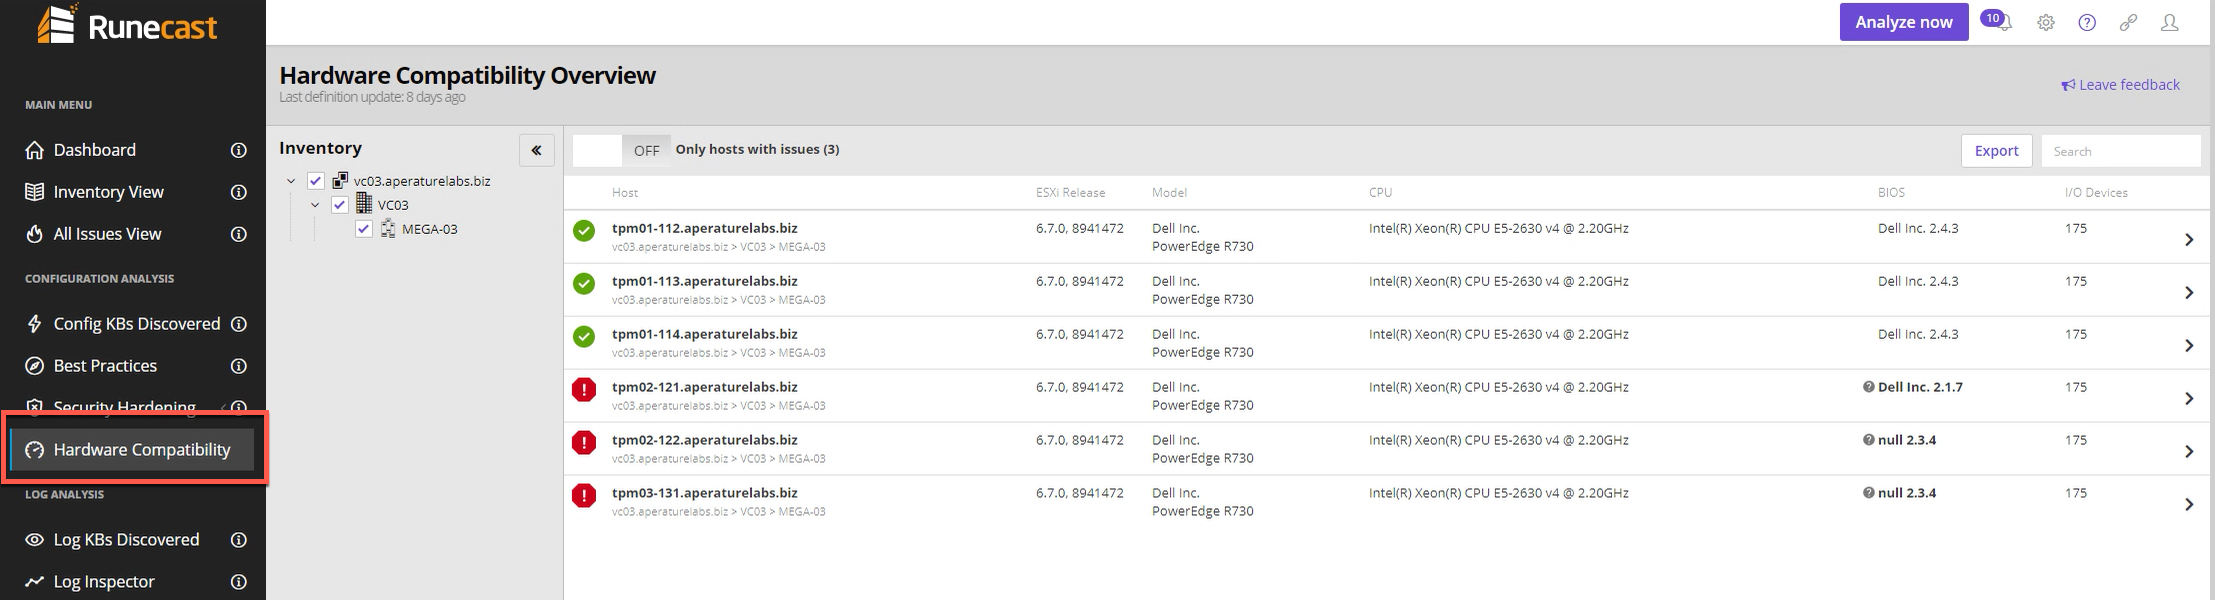Uncheck vc03.aperaturelabs.biz inventory checkbox
Viewport: 2215px width, 600px height.
click(315, 181)
